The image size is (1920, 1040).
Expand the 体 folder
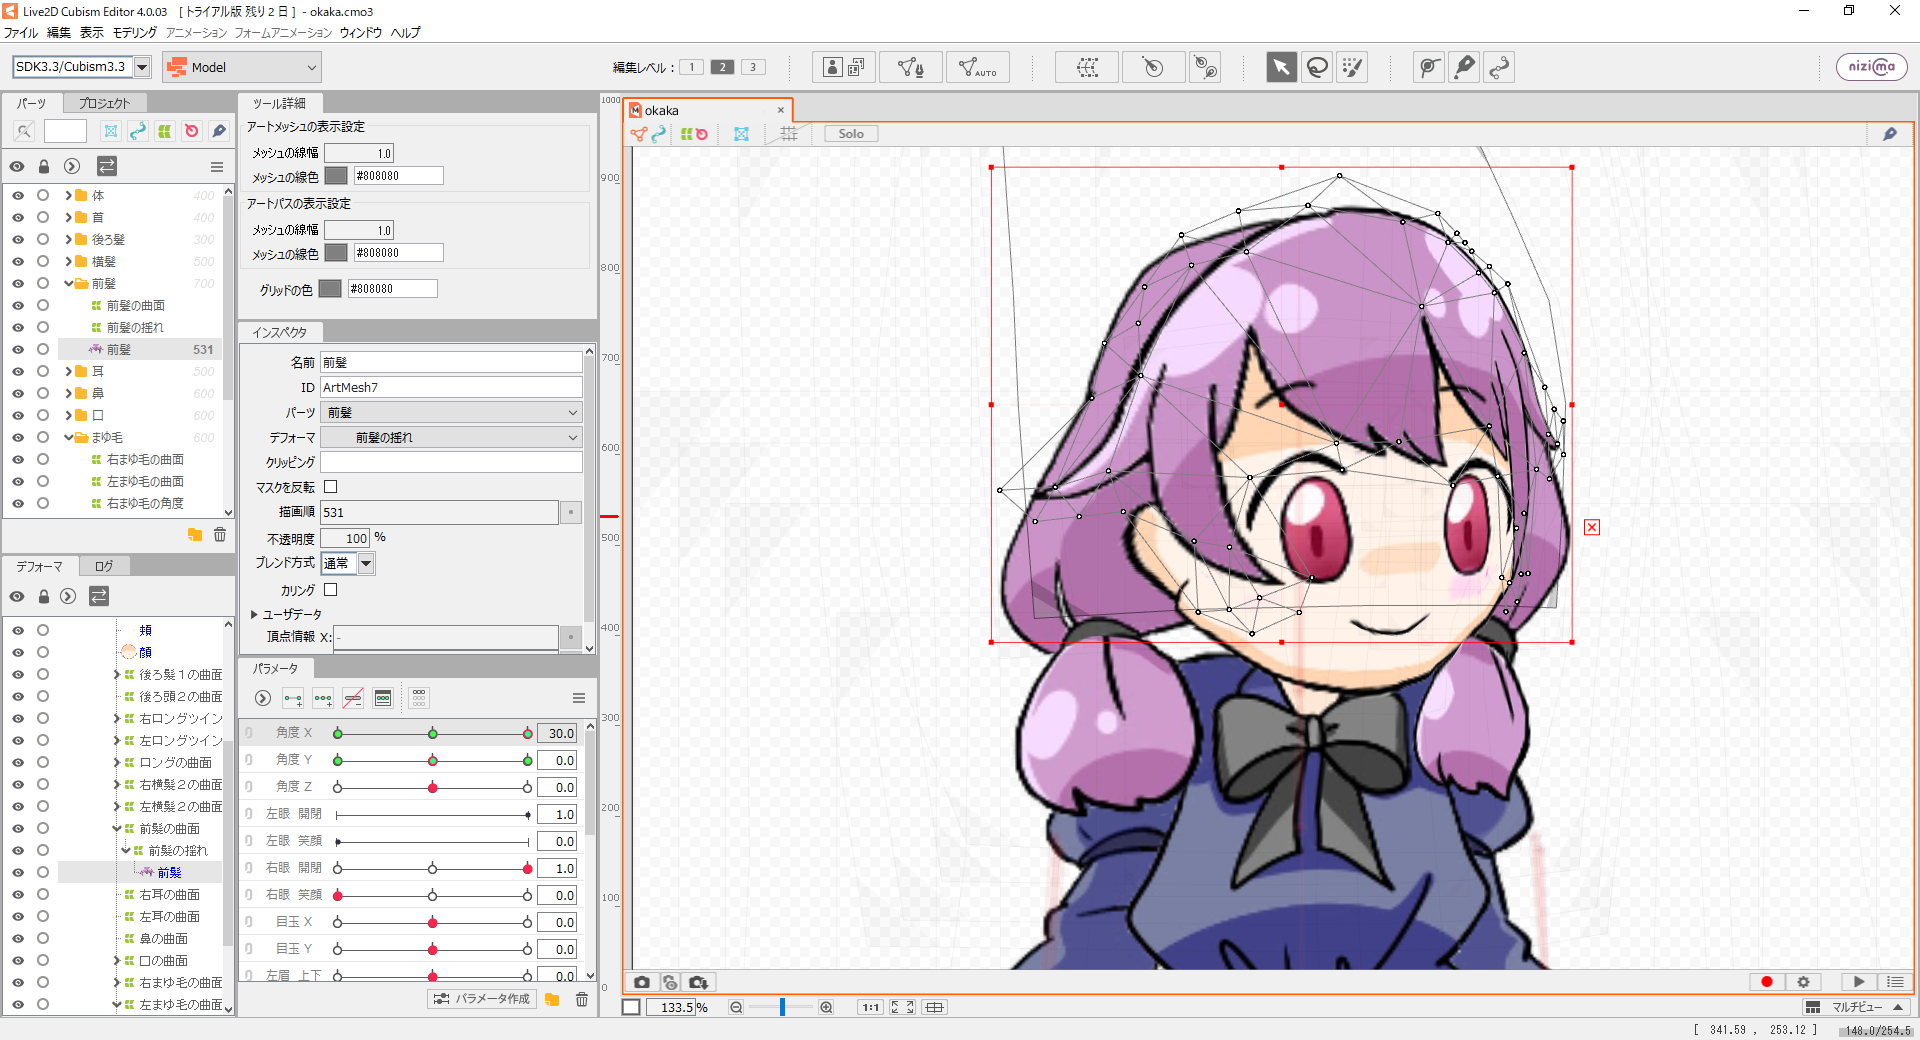pyautogui.click(x=68, y=196)
